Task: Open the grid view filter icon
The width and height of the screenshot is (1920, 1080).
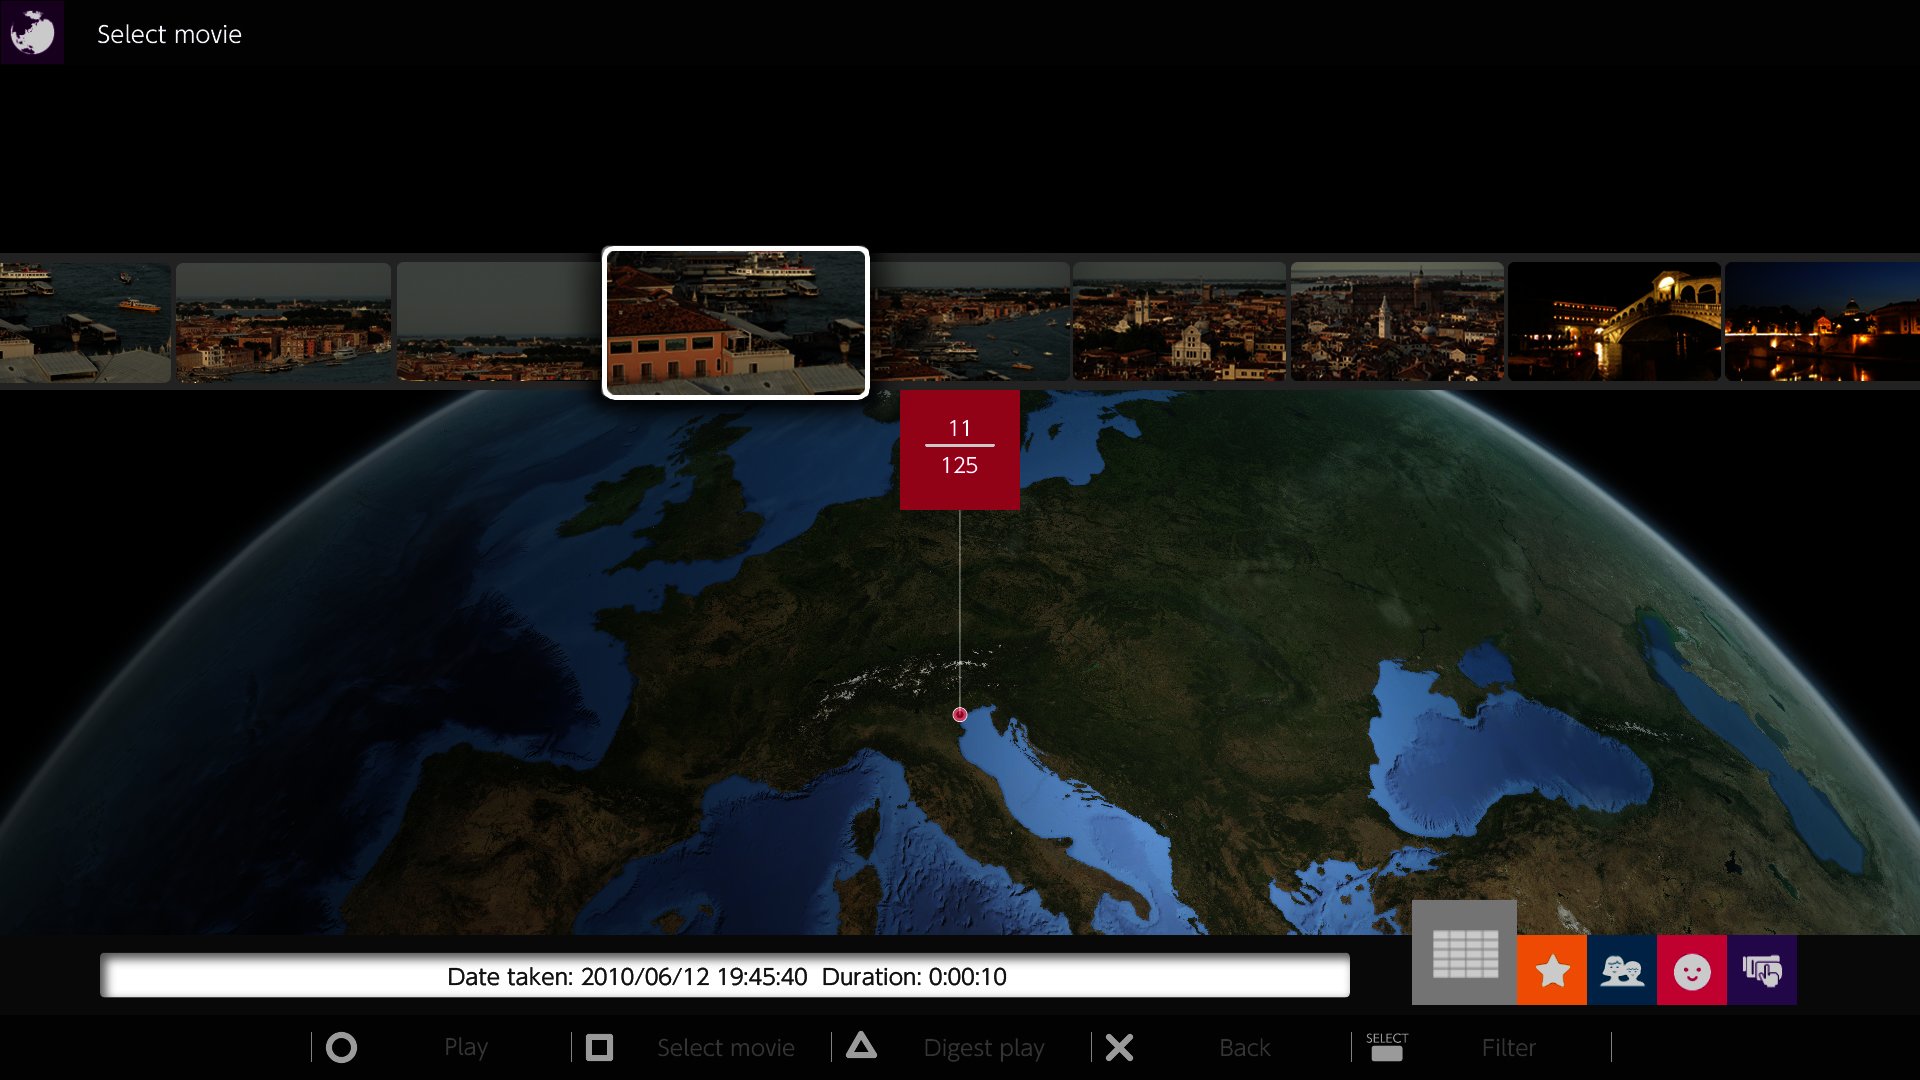Action: tap(1464, 953)
